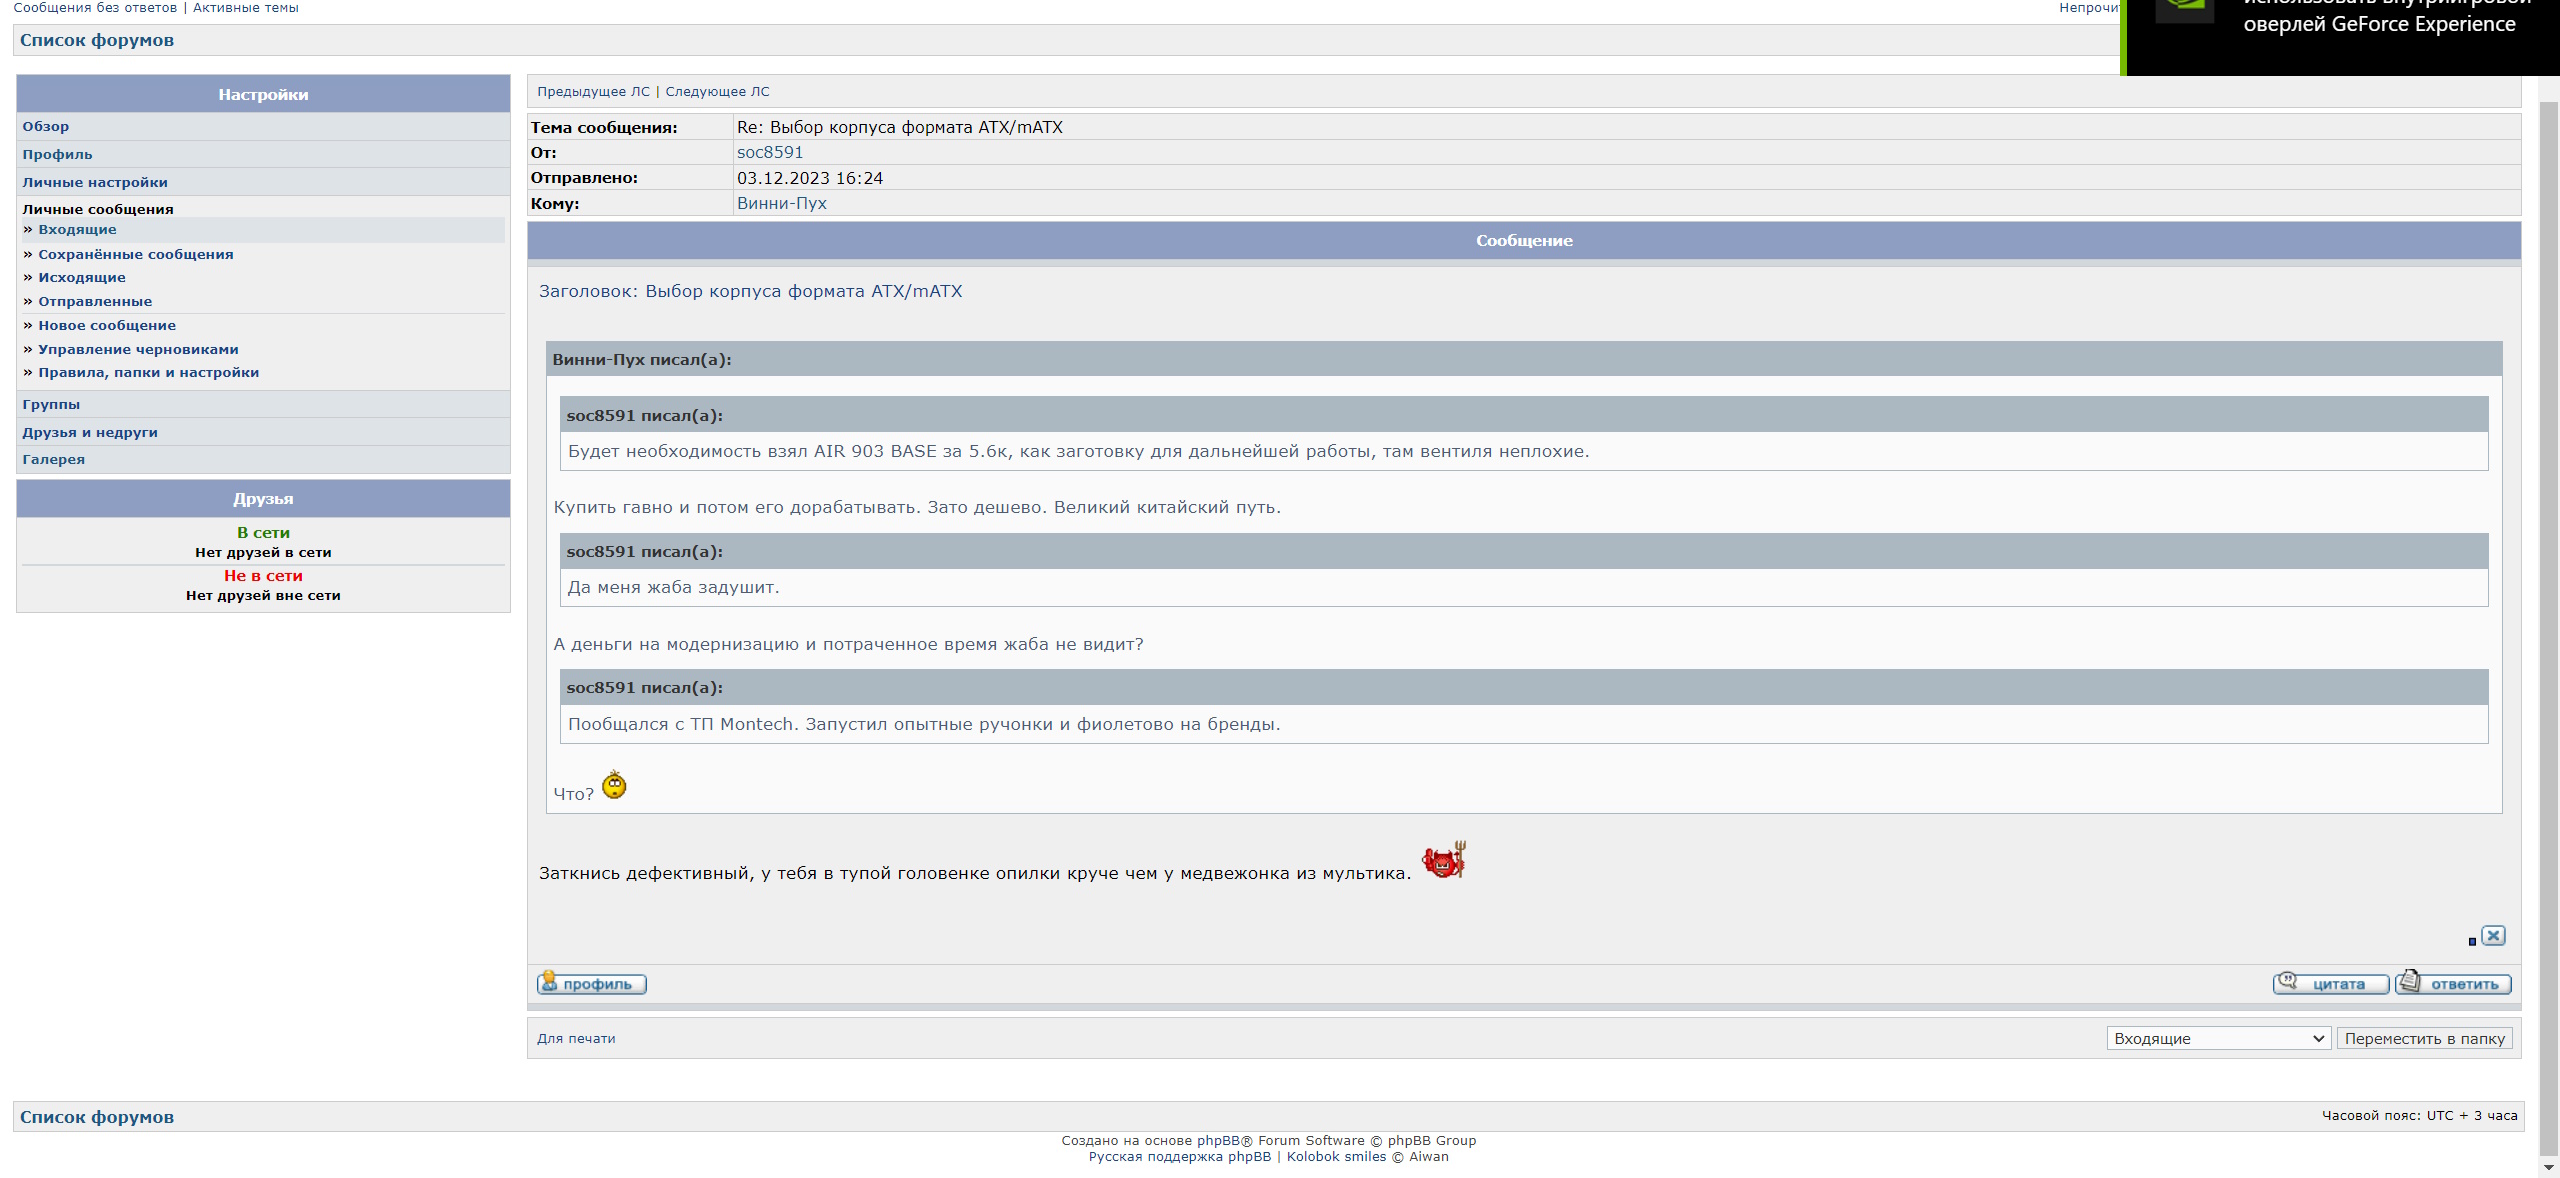This screenshot has height=1178, width=2560.
Task: Click 'Переместить в папку' button
Action: tap(2424, 1039)
